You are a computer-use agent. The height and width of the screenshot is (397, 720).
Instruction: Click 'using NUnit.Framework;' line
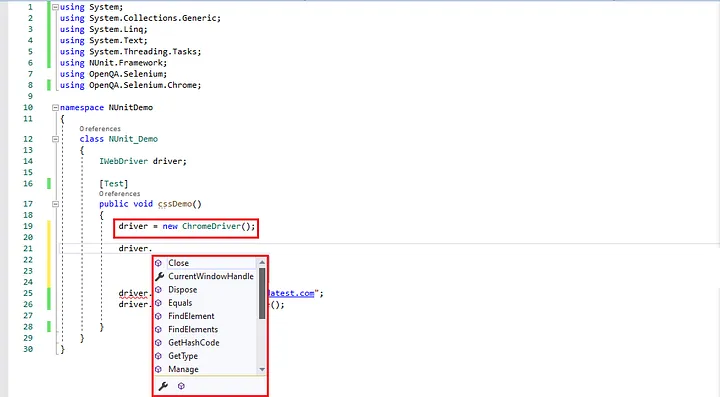[x=113, y=63]
